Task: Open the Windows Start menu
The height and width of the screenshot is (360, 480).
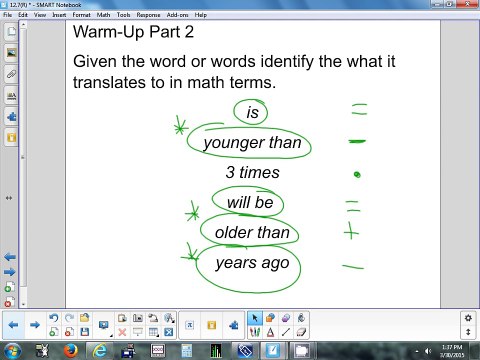Action: click(13, 351)
